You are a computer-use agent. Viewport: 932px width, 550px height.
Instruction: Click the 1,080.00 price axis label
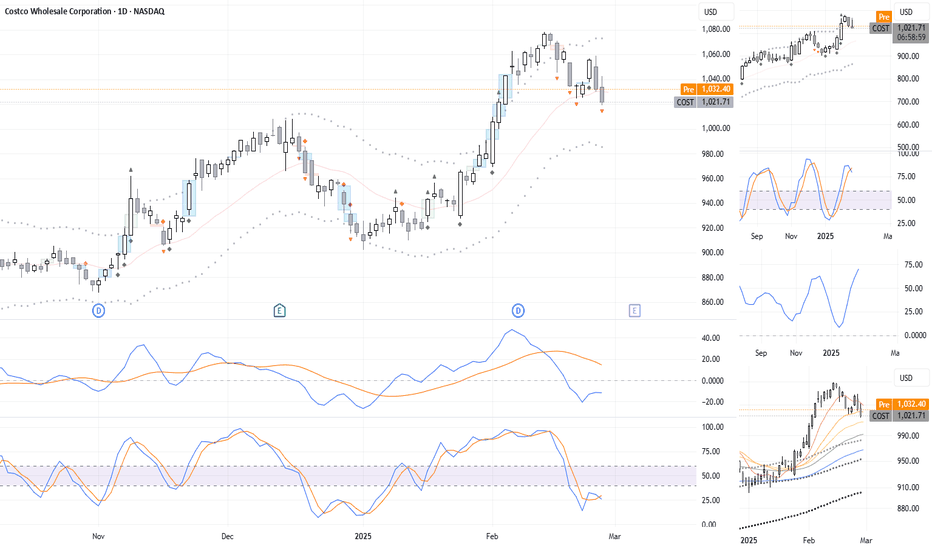[x=716, y=29]
